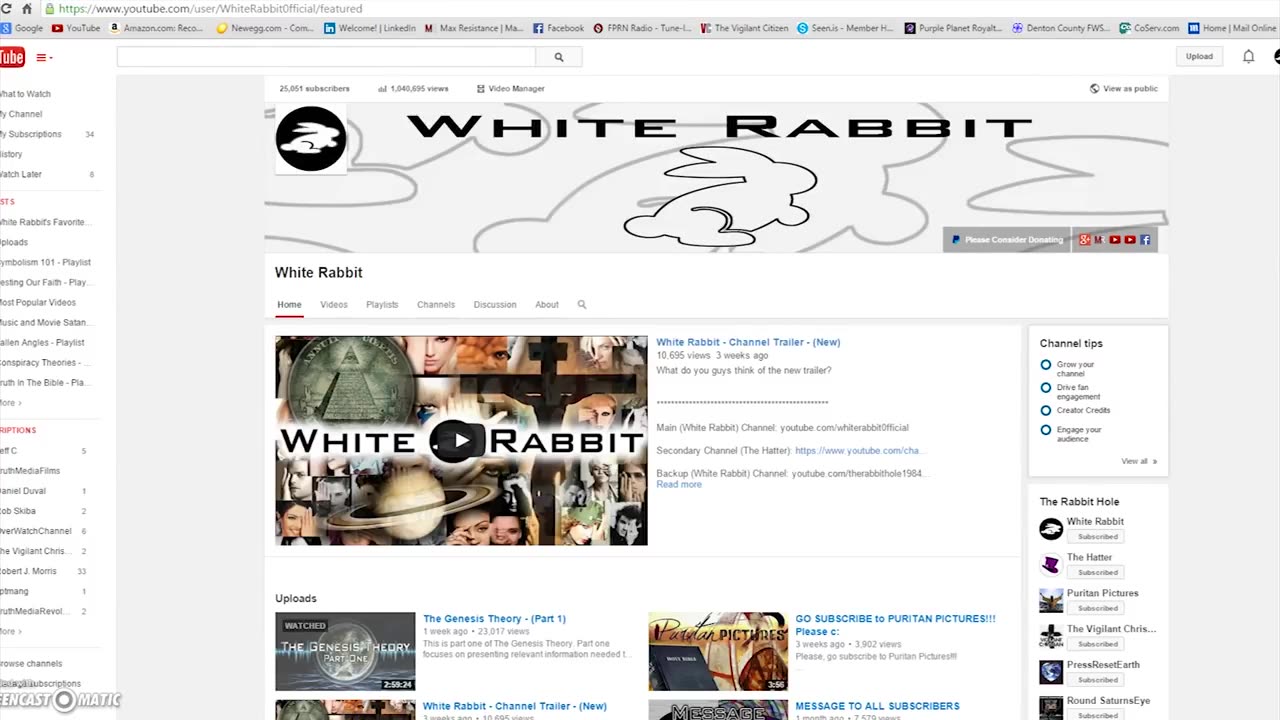Switch to the Home tab
1280x720 pixels.
tap(289, 305)
